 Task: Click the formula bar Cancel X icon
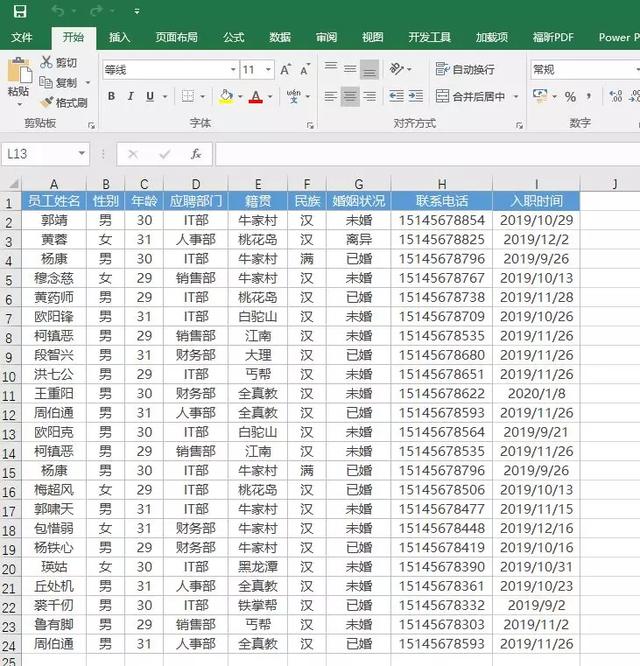[x=133, y=154]
